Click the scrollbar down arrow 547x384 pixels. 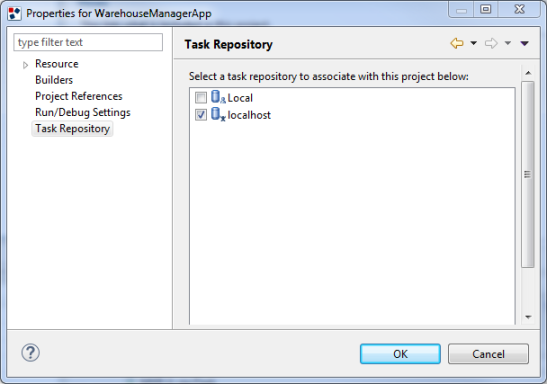point(528,317)
